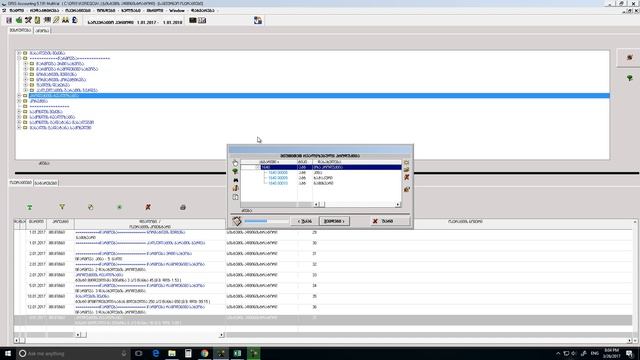Screen dimensions: 640x360
Task: Click the dialog's horizontal scrollbar right arrow
Action: coord(398,204)
